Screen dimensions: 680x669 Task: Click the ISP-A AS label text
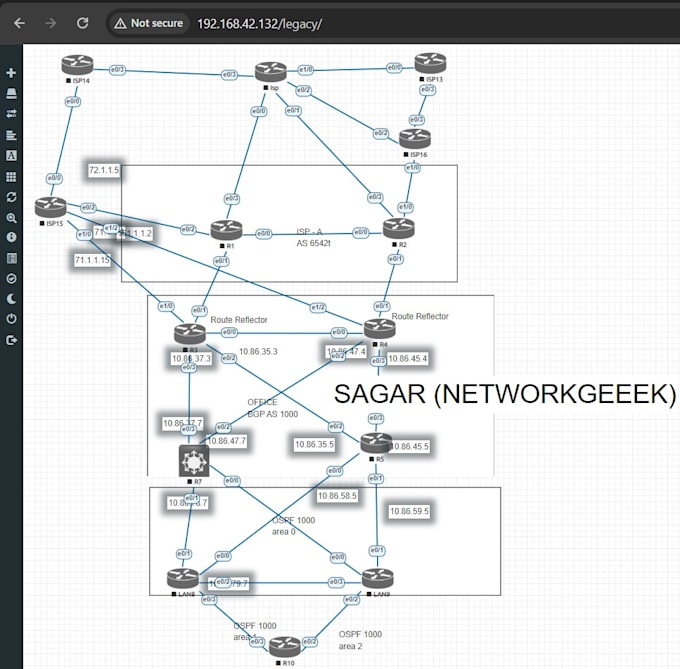pyautogui.click(x=313, y=238)
